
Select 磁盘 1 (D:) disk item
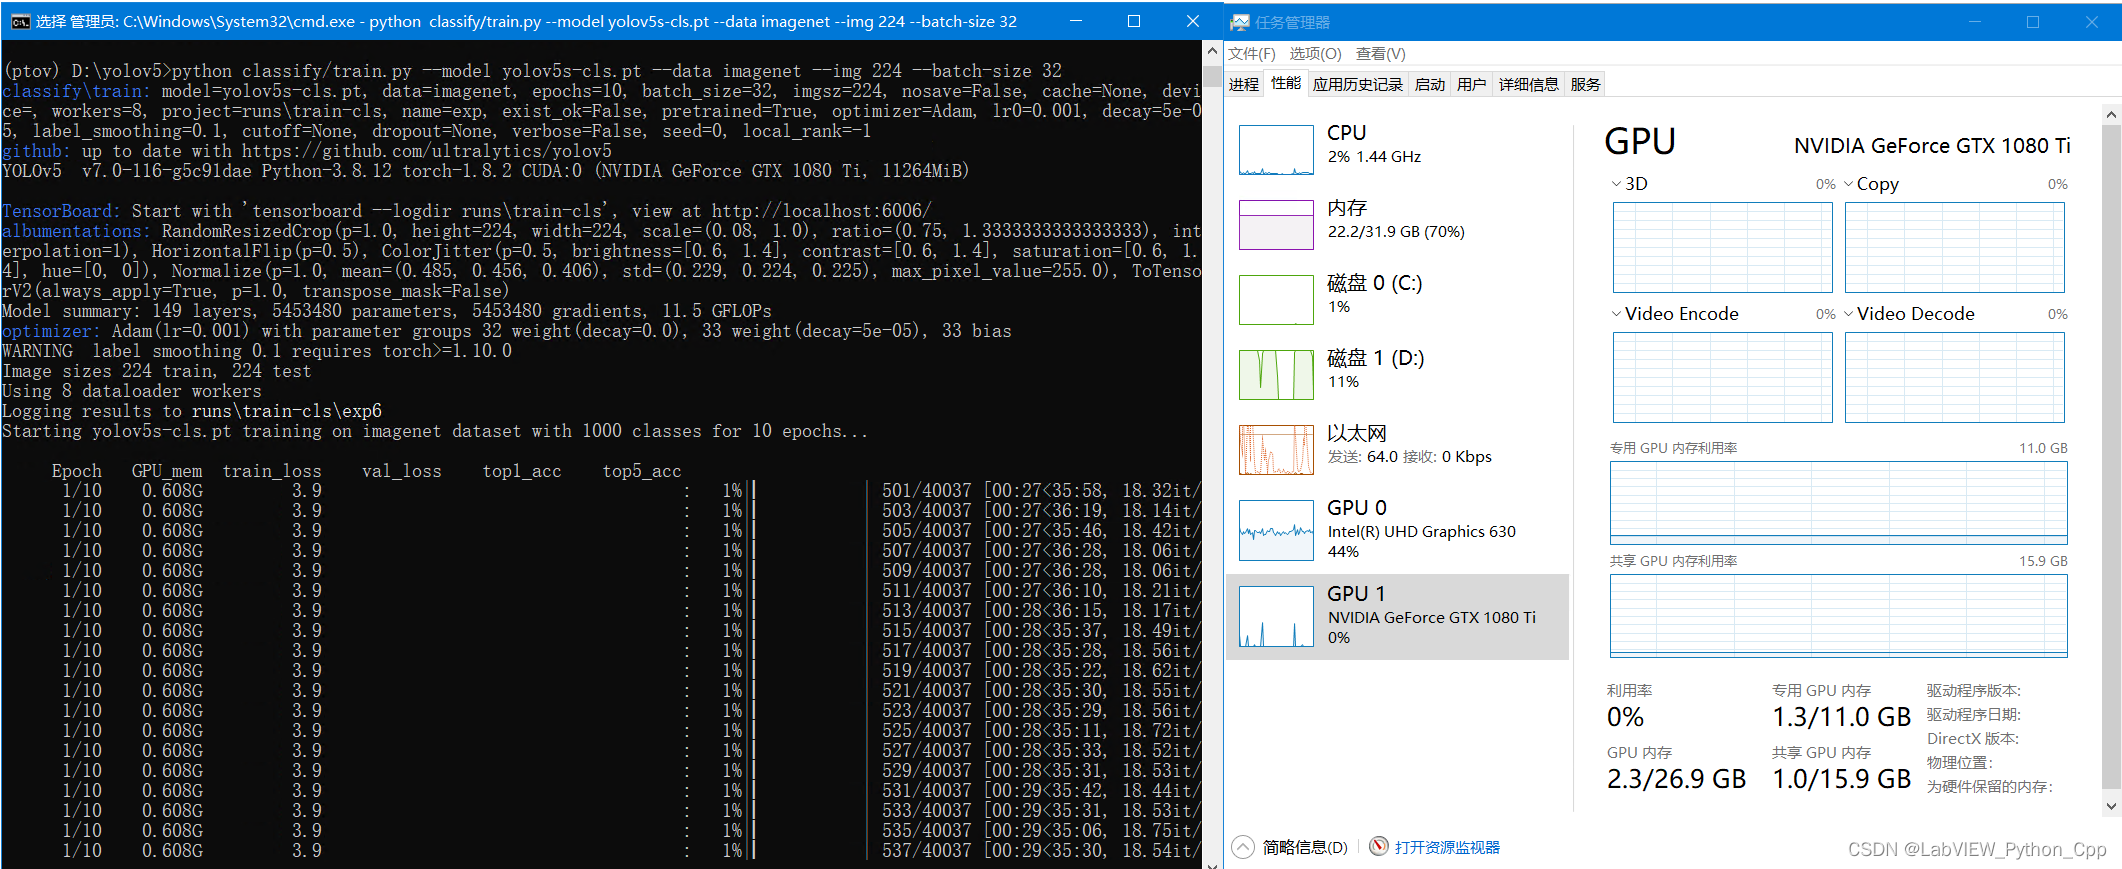click(1397, 374)
